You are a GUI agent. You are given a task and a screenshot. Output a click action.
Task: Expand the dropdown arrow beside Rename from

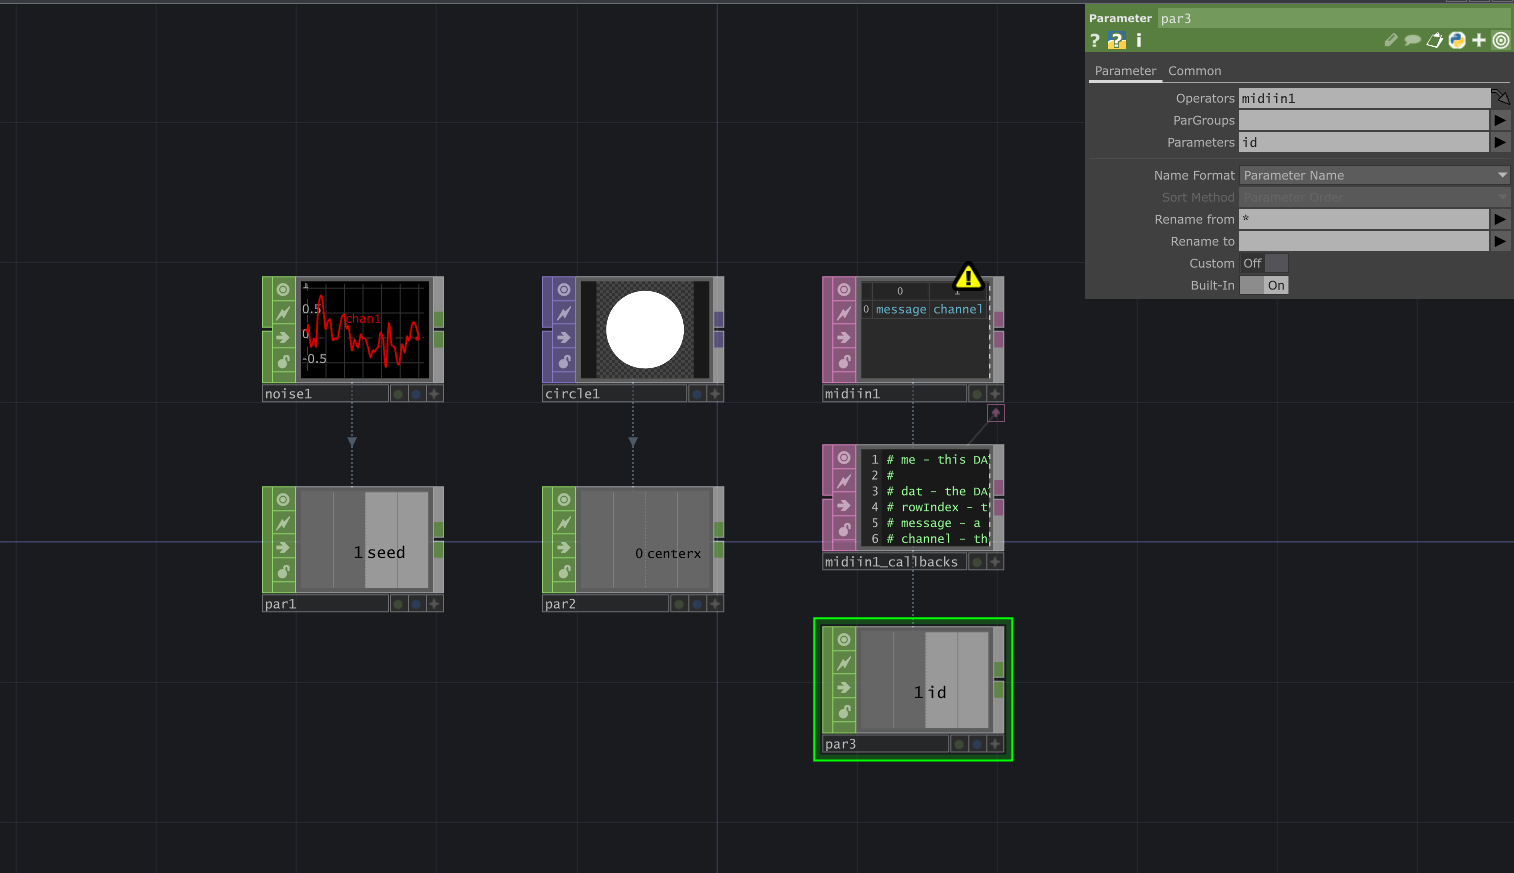point(1499,219)
